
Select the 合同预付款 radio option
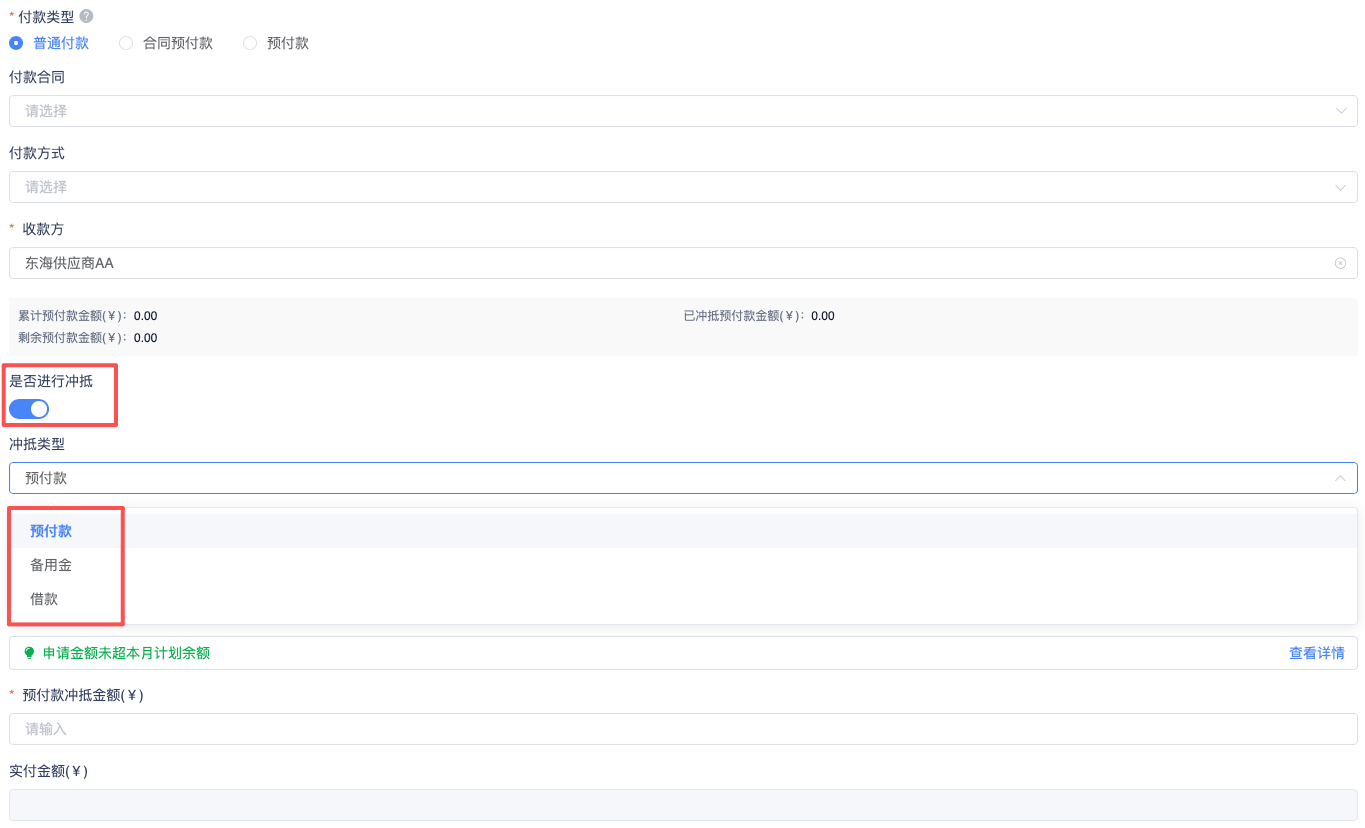(126, 43)
